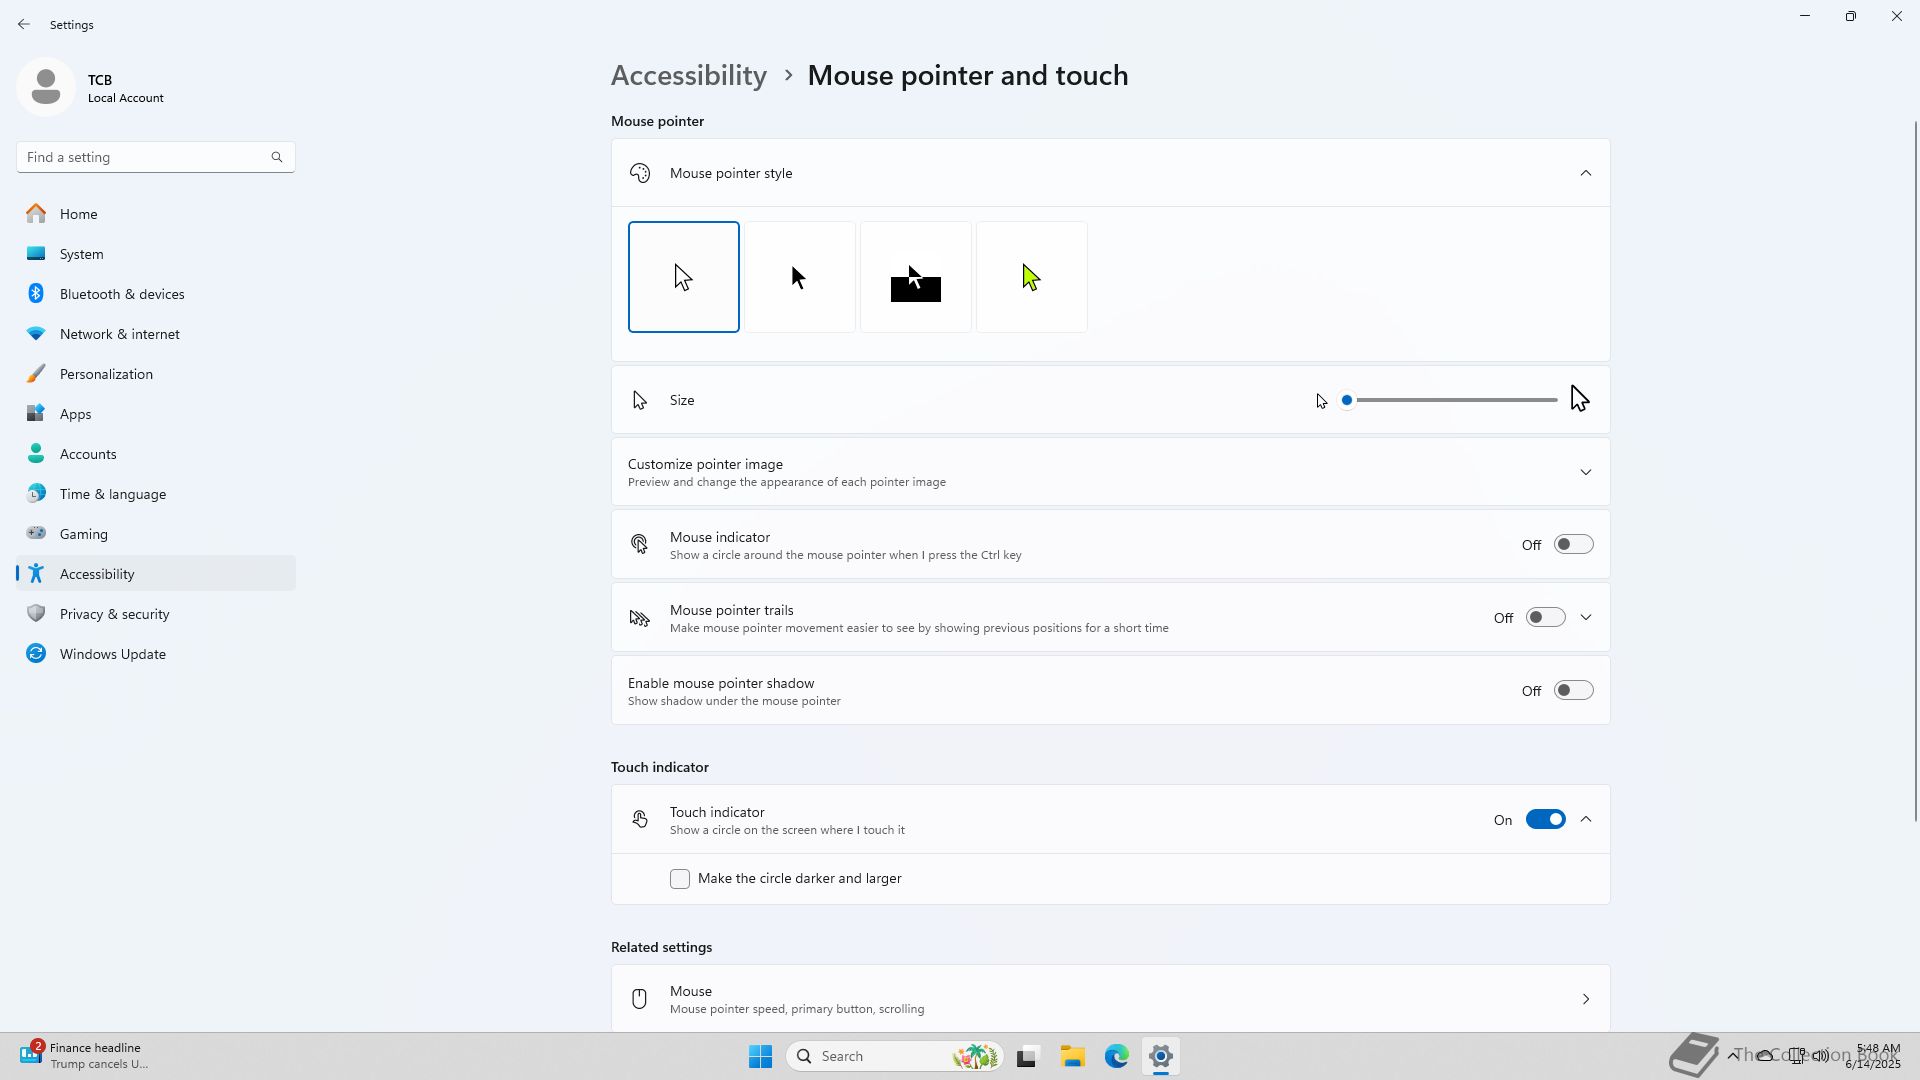
Task: Open File Explorer from the taskbar
Action: click(1072, 1056)
